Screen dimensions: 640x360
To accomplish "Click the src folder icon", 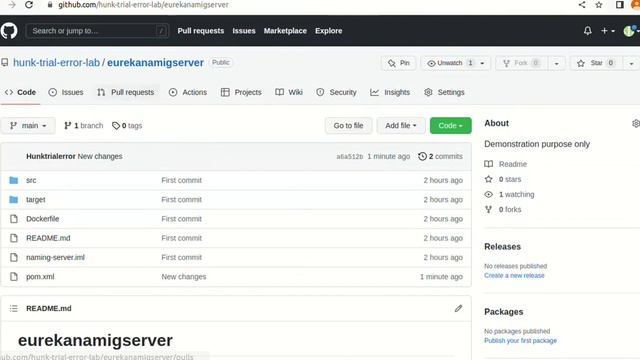I will tap(13, 180).
